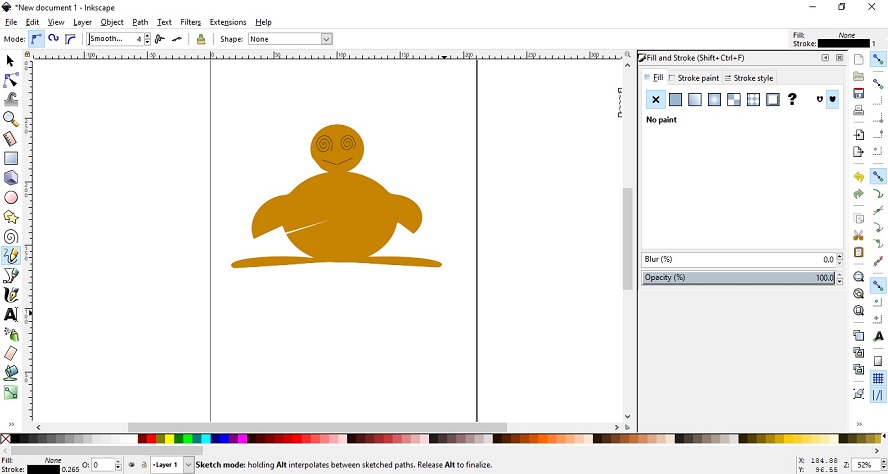Select the 3D Box tool
Screen dimensions: 888x474
click(11, 178)
